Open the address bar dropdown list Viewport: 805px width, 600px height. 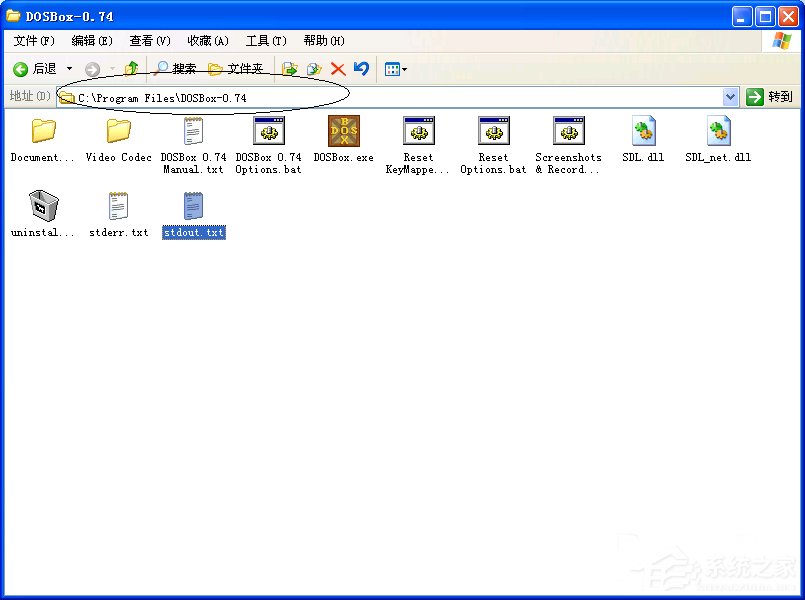(x=729, y=96)
